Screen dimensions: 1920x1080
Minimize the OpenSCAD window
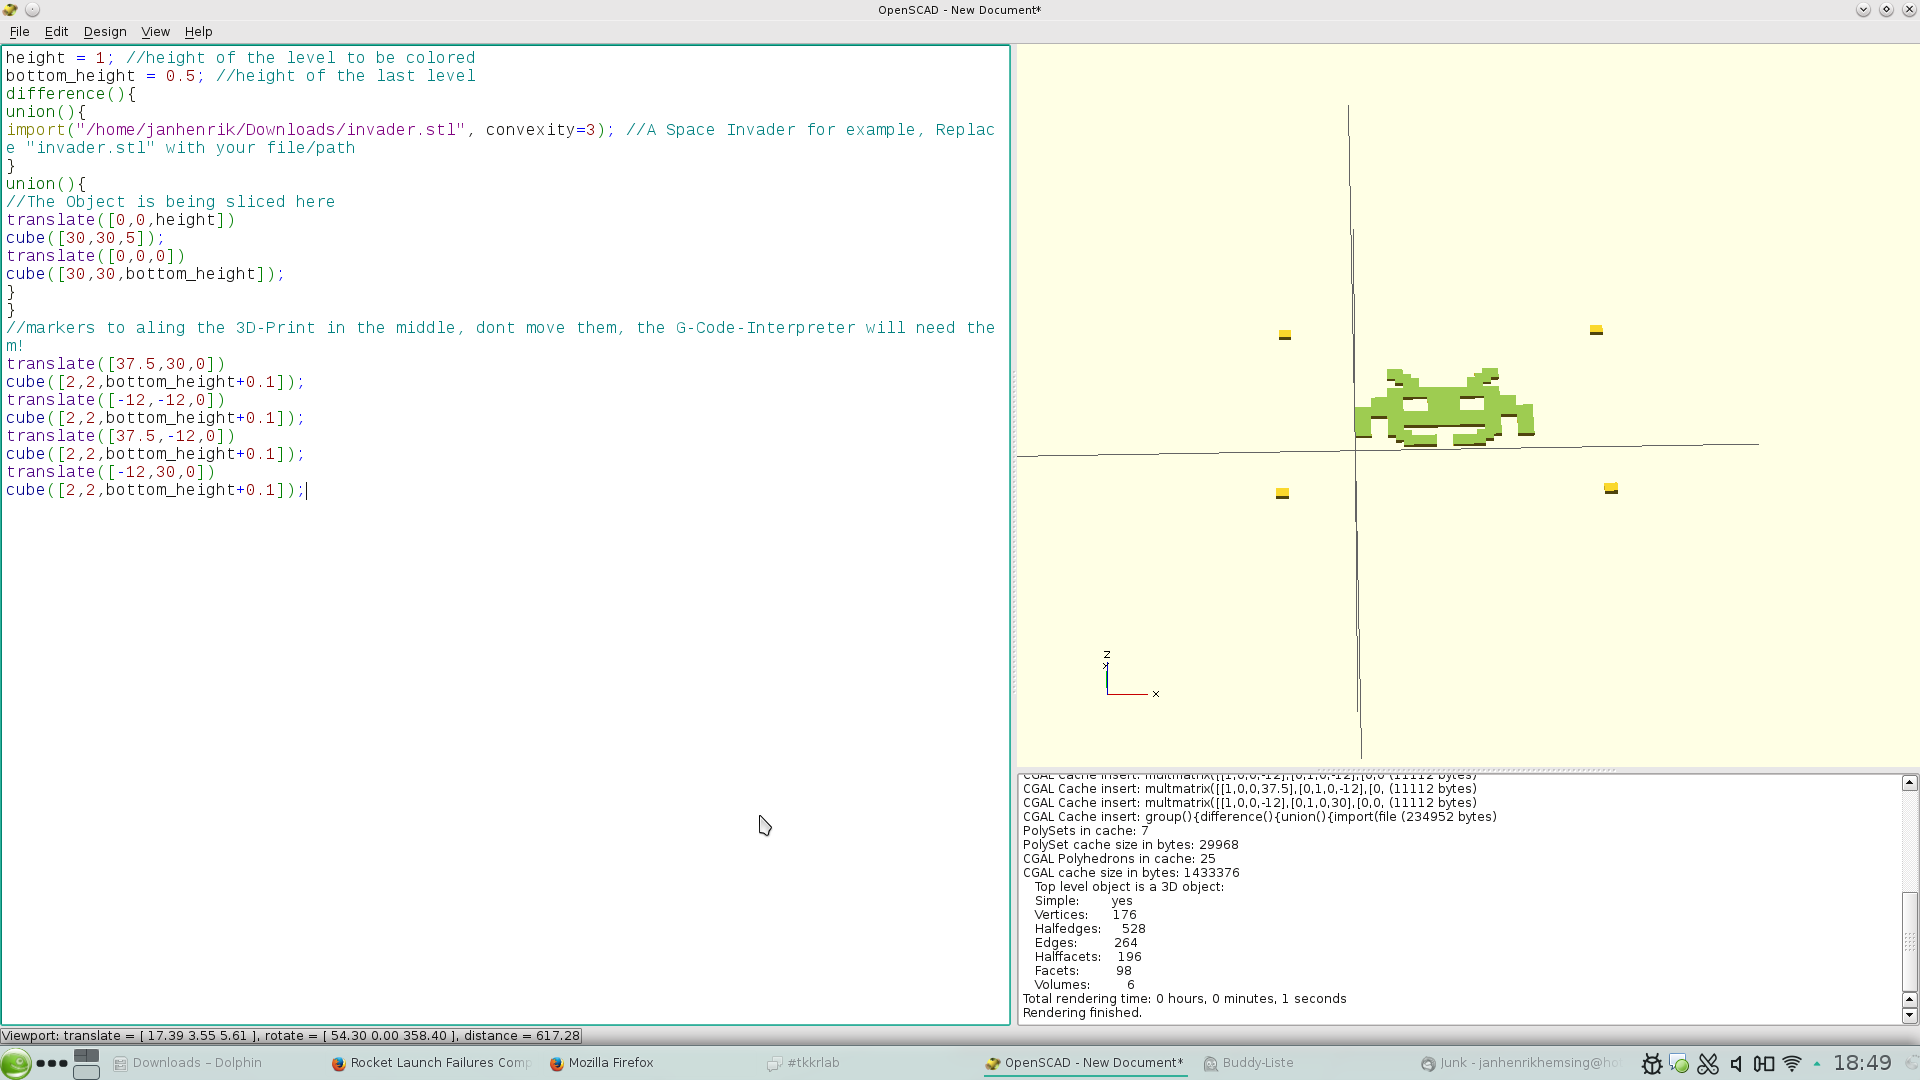tap(1863, 10)
